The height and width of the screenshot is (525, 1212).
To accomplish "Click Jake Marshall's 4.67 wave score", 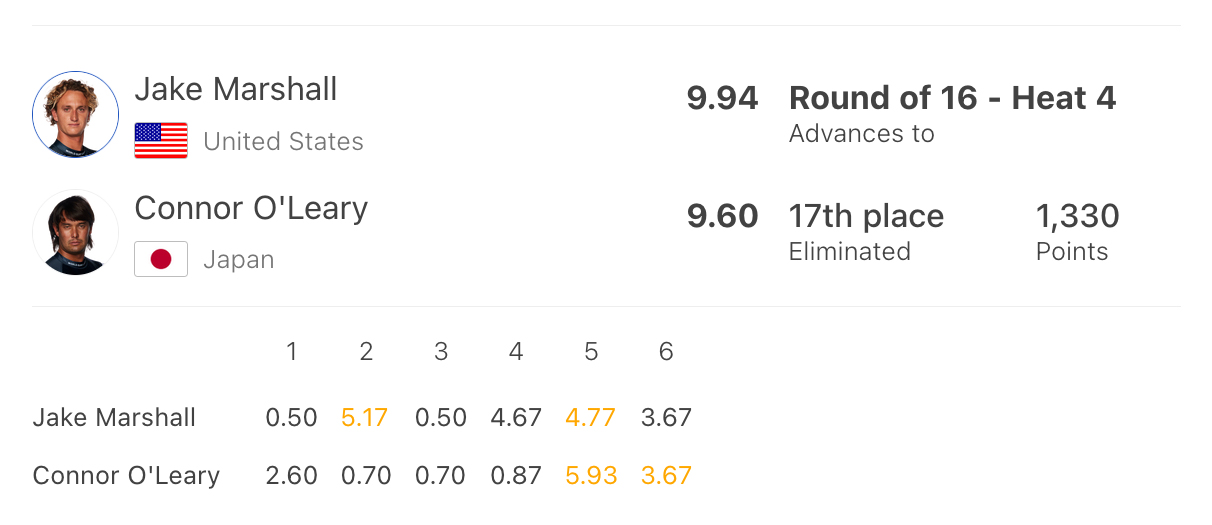I will (x=516, y=417).
